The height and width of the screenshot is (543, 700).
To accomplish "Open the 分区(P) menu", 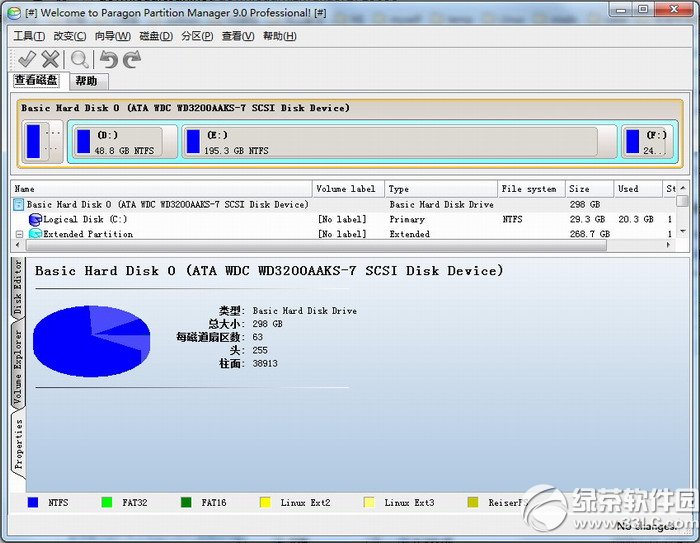I will [197, 36].
